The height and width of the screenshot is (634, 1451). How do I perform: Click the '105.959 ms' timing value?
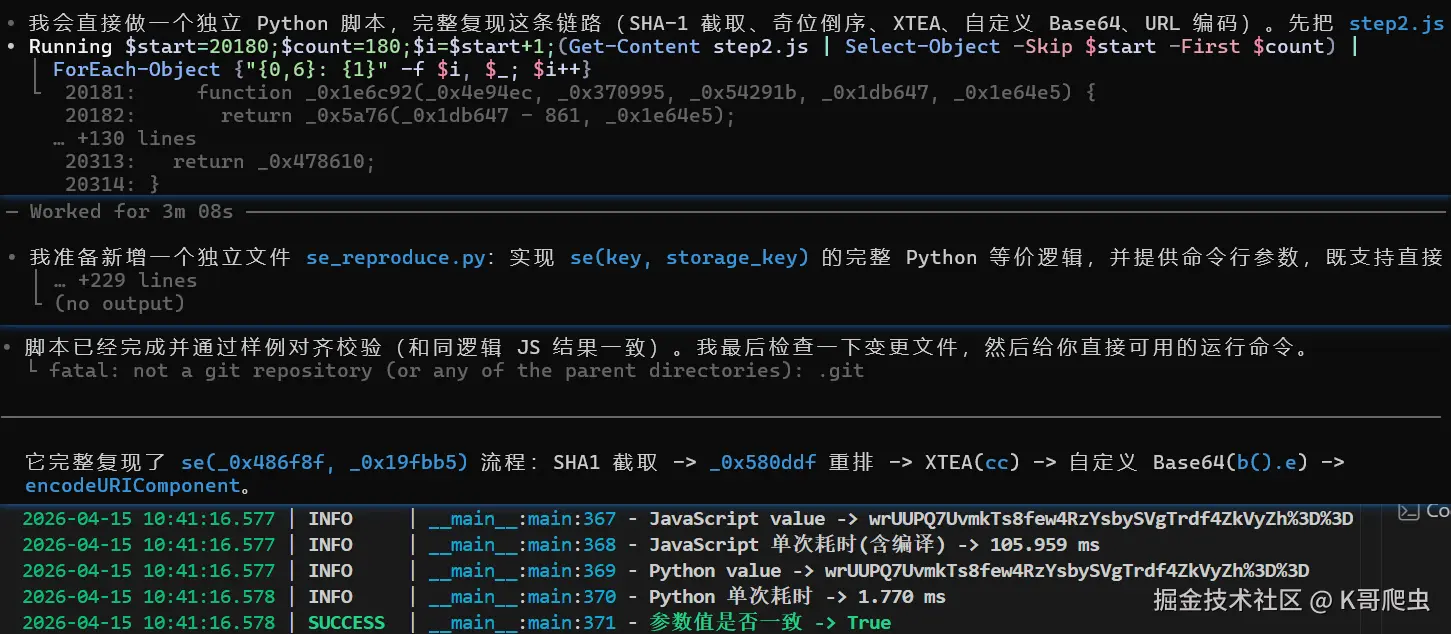pos(1045,544)
